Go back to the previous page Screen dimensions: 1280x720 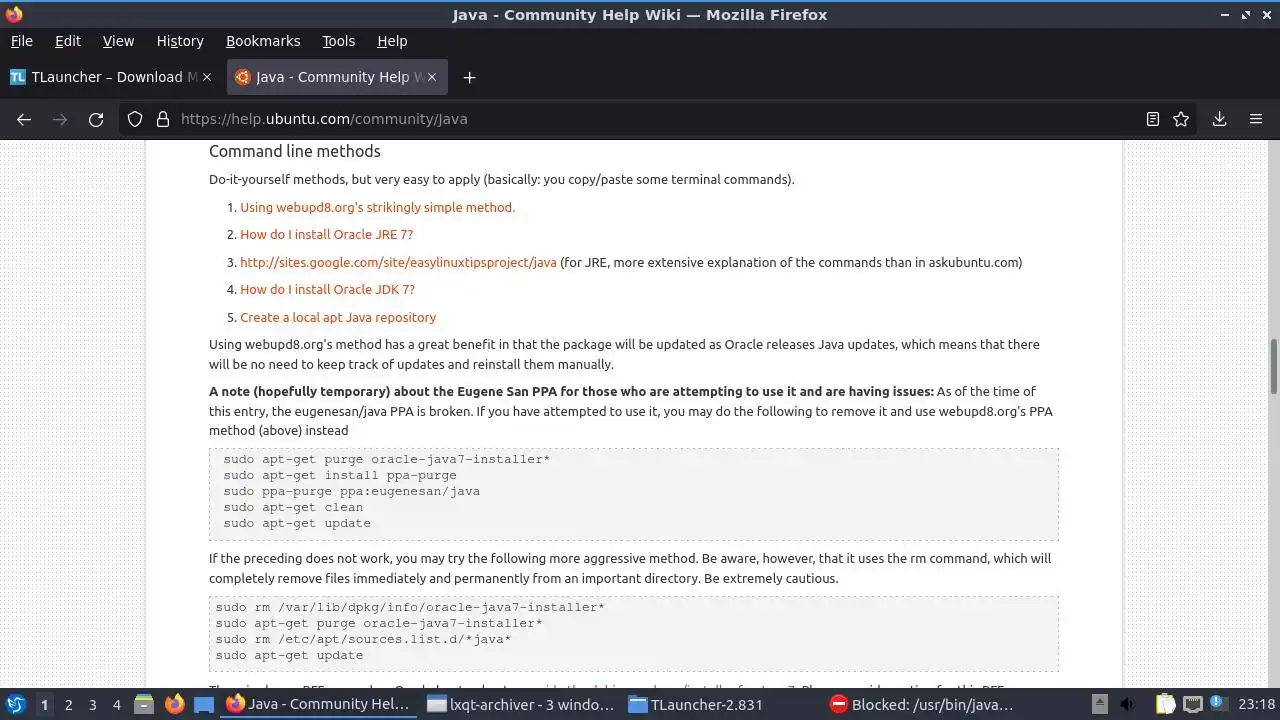pyautogui.click(x=24, y=119)
